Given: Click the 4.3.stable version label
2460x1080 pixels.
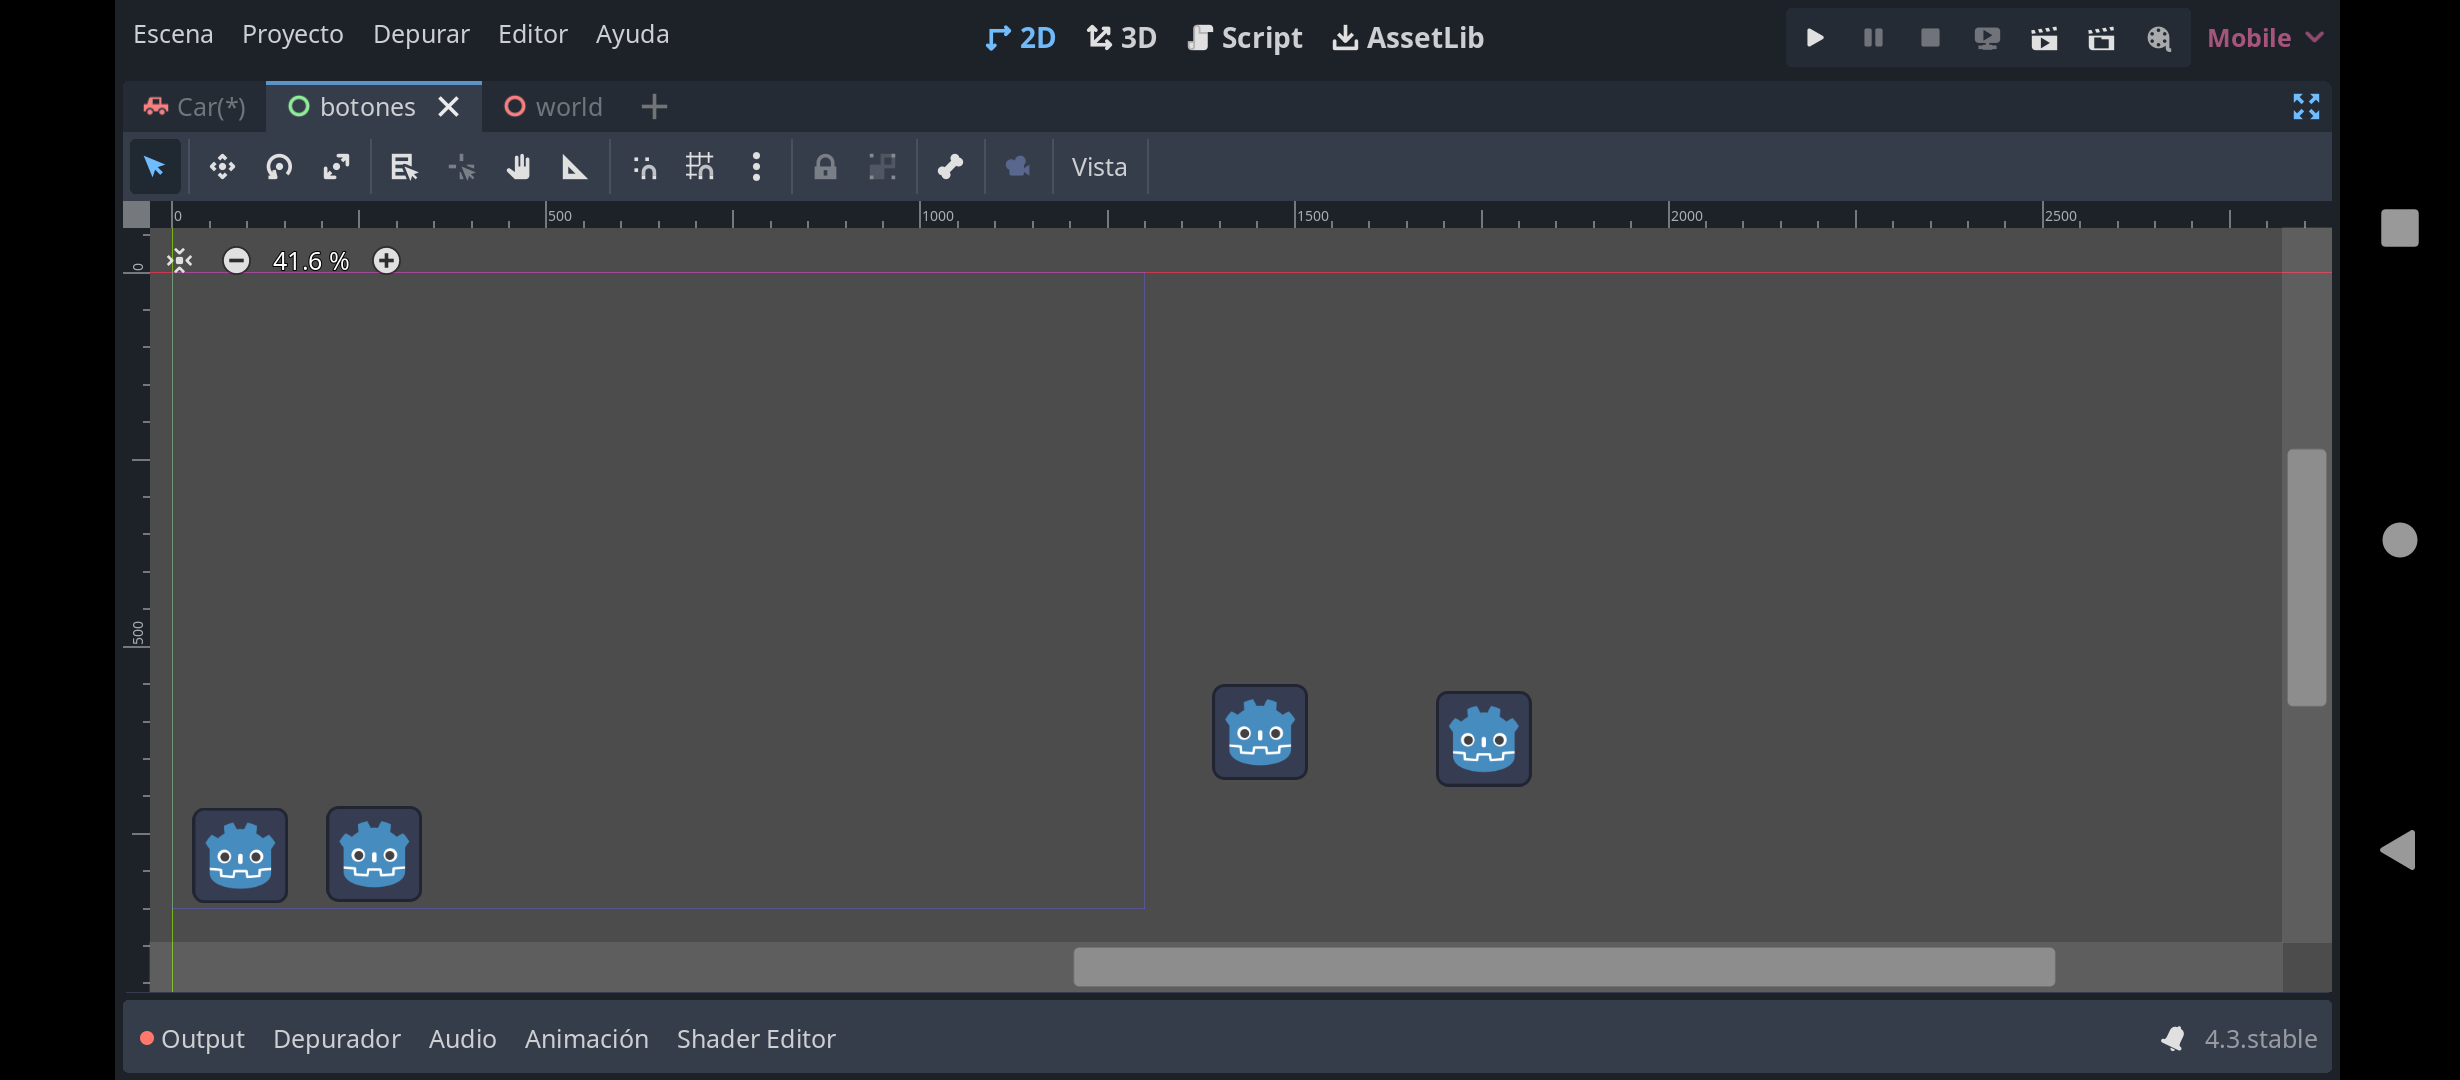Looking at the screenshot, I should tap(2261, 1039).
